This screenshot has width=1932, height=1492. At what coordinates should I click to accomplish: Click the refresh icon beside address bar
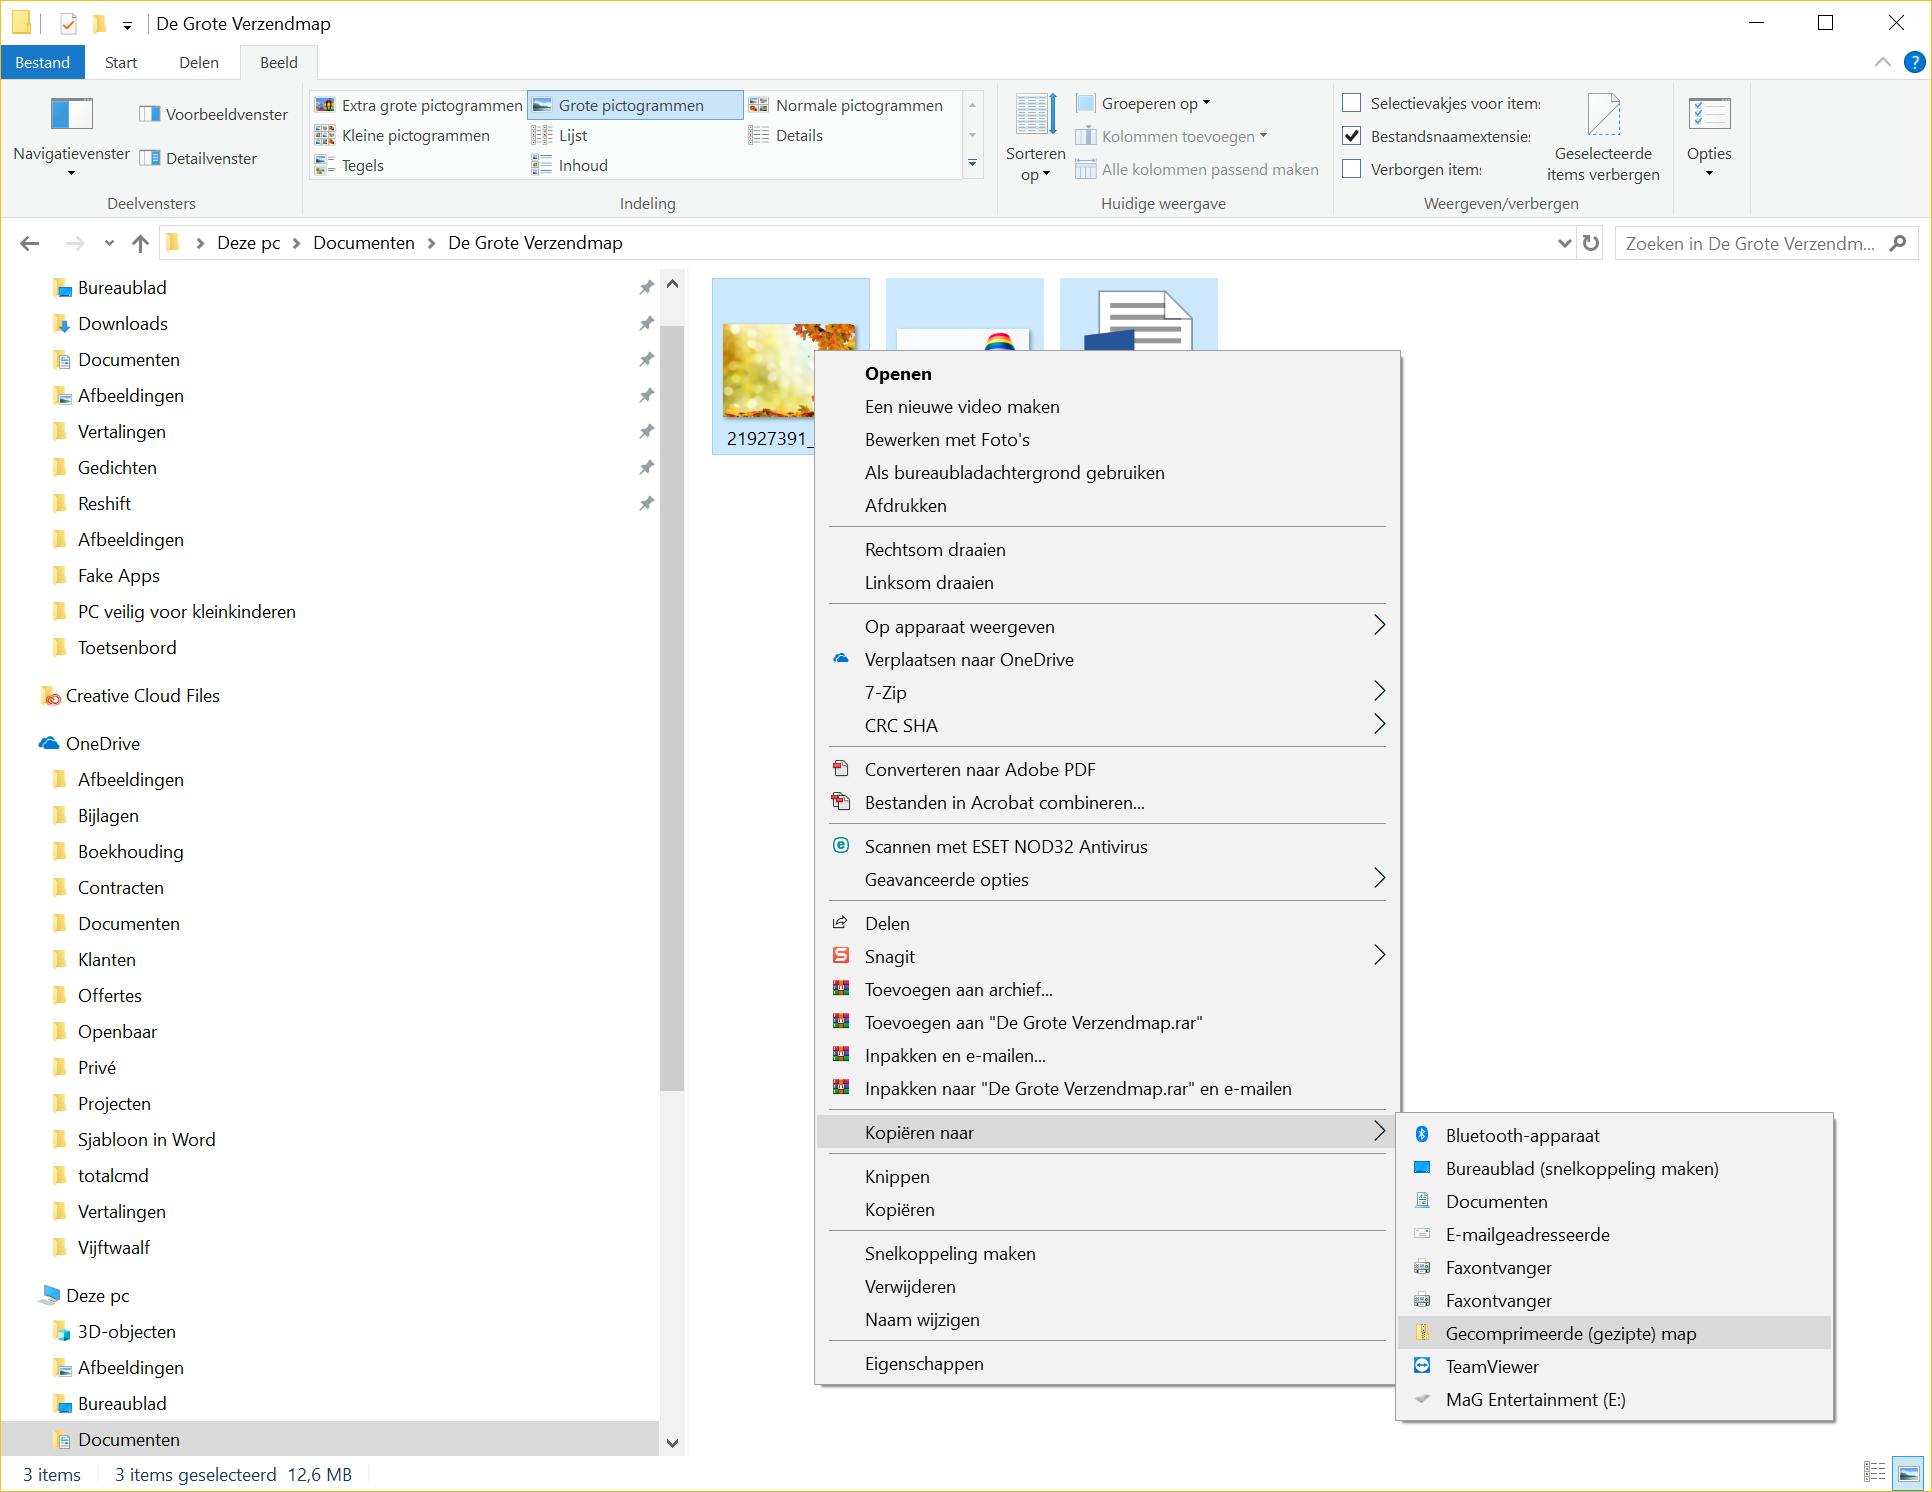(x=1590, y=243)
